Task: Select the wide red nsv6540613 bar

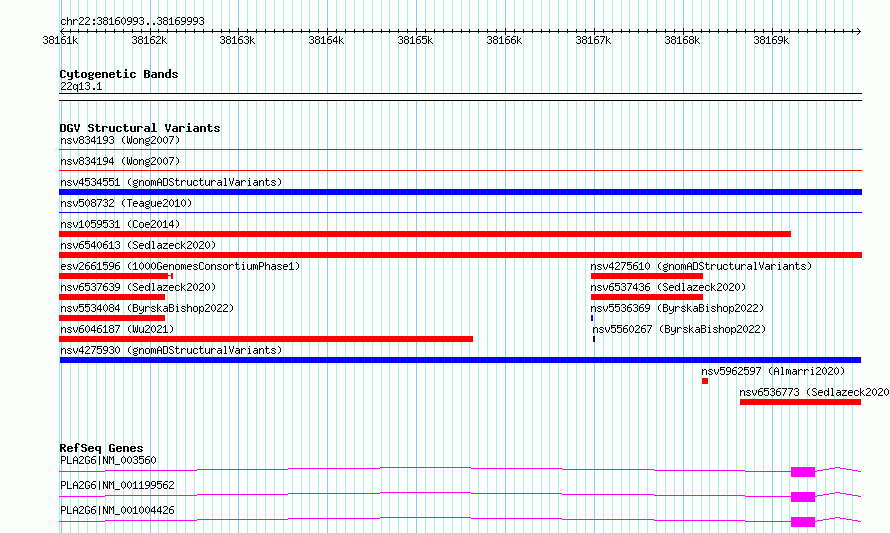Action: pyautogui.click(x=460, y=255)
